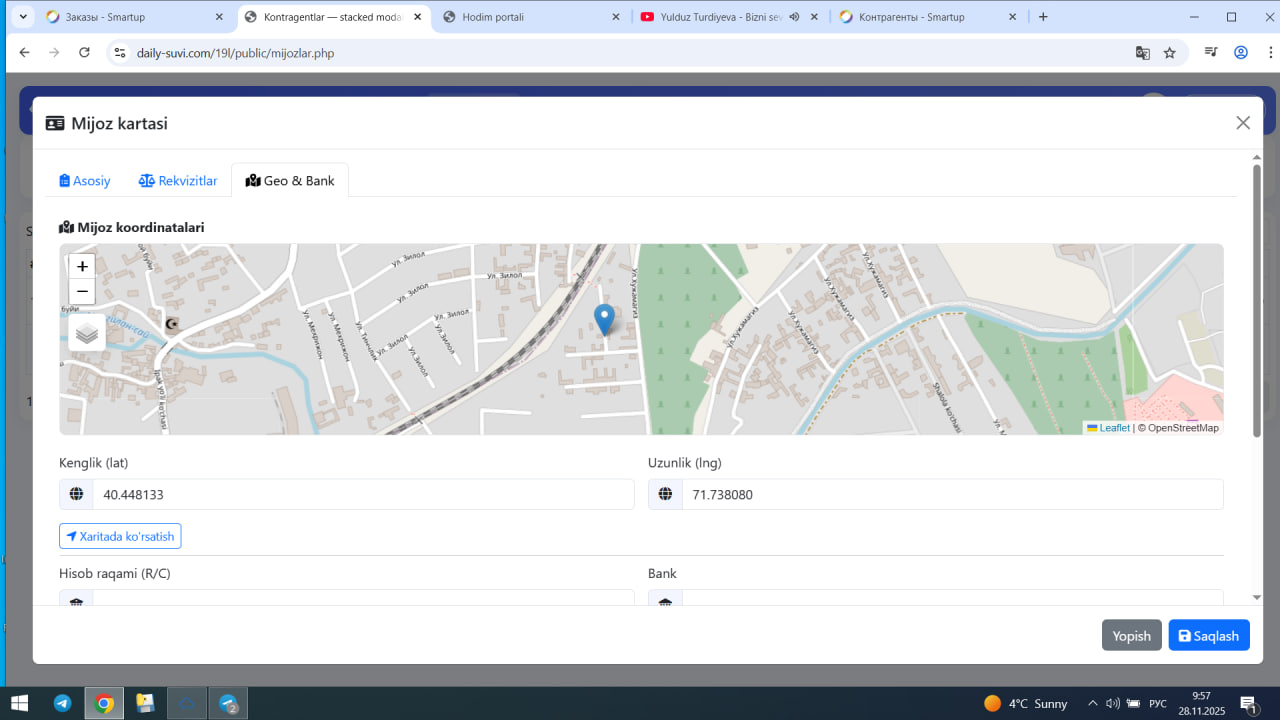This screenshot has width=1280, height=720.
Task: Close the Mijoz kartasi dialog with X
Action: (1243, 123)
